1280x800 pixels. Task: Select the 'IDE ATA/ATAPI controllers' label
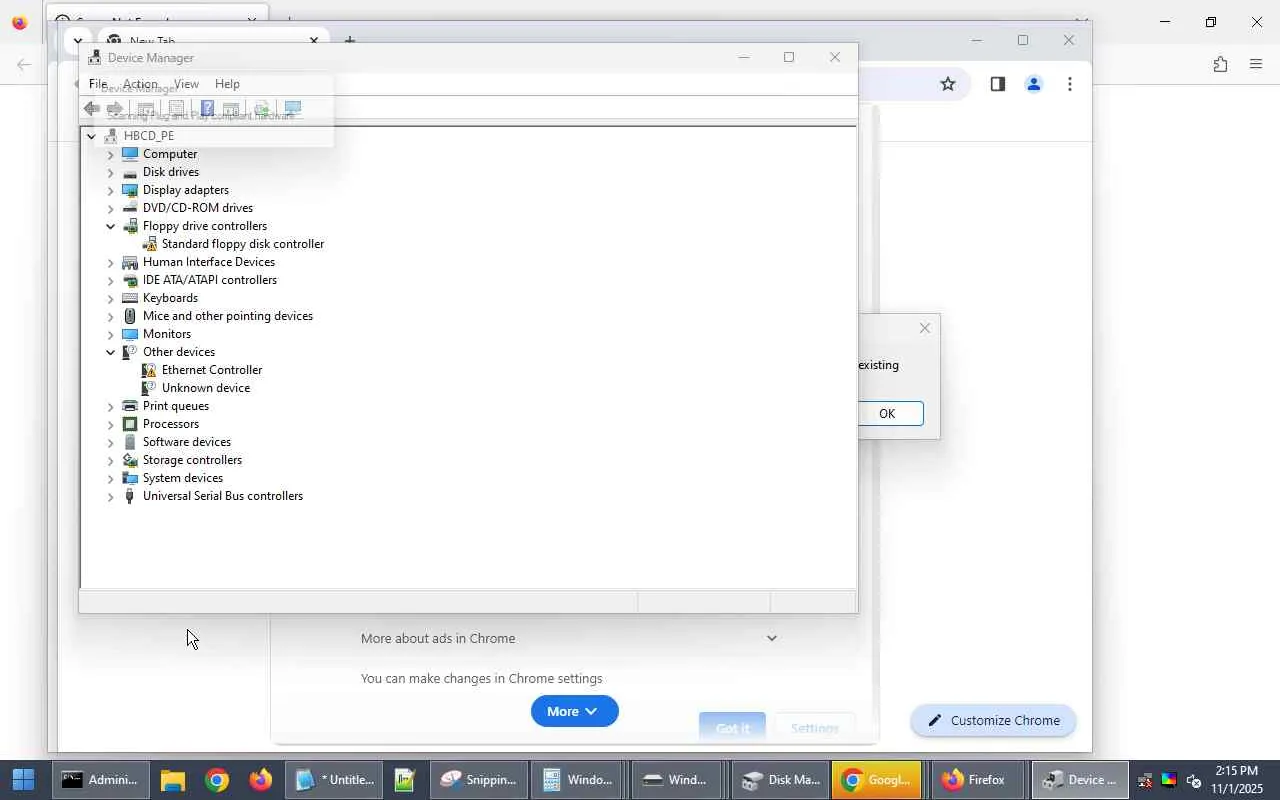click(x=210, y=280)
